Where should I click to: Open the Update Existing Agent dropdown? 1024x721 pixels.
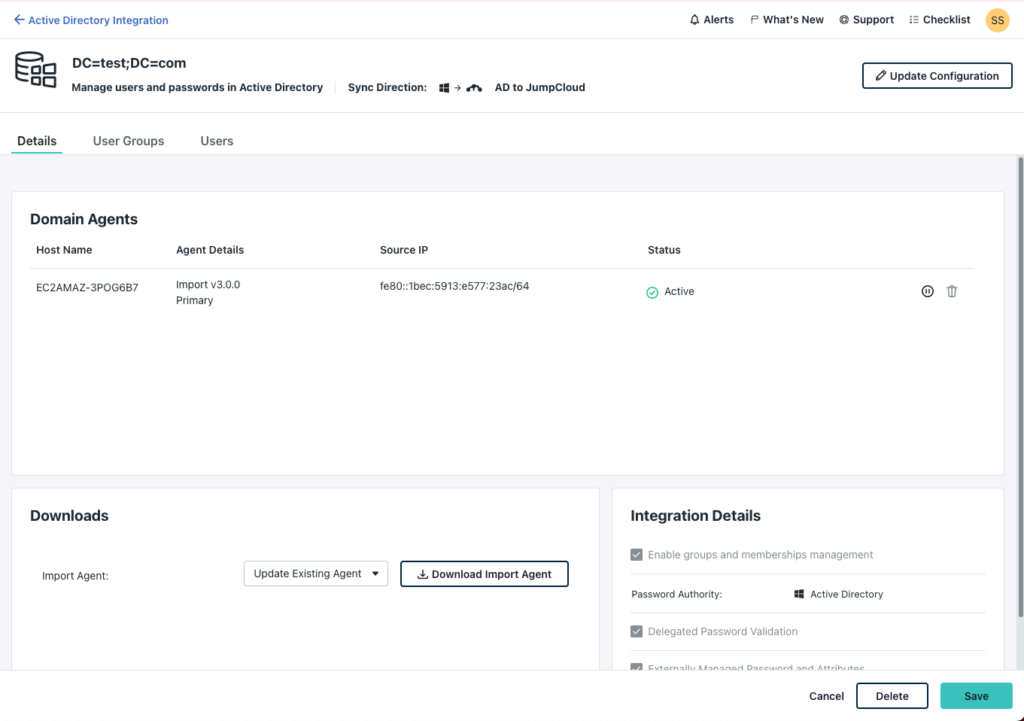316,574
